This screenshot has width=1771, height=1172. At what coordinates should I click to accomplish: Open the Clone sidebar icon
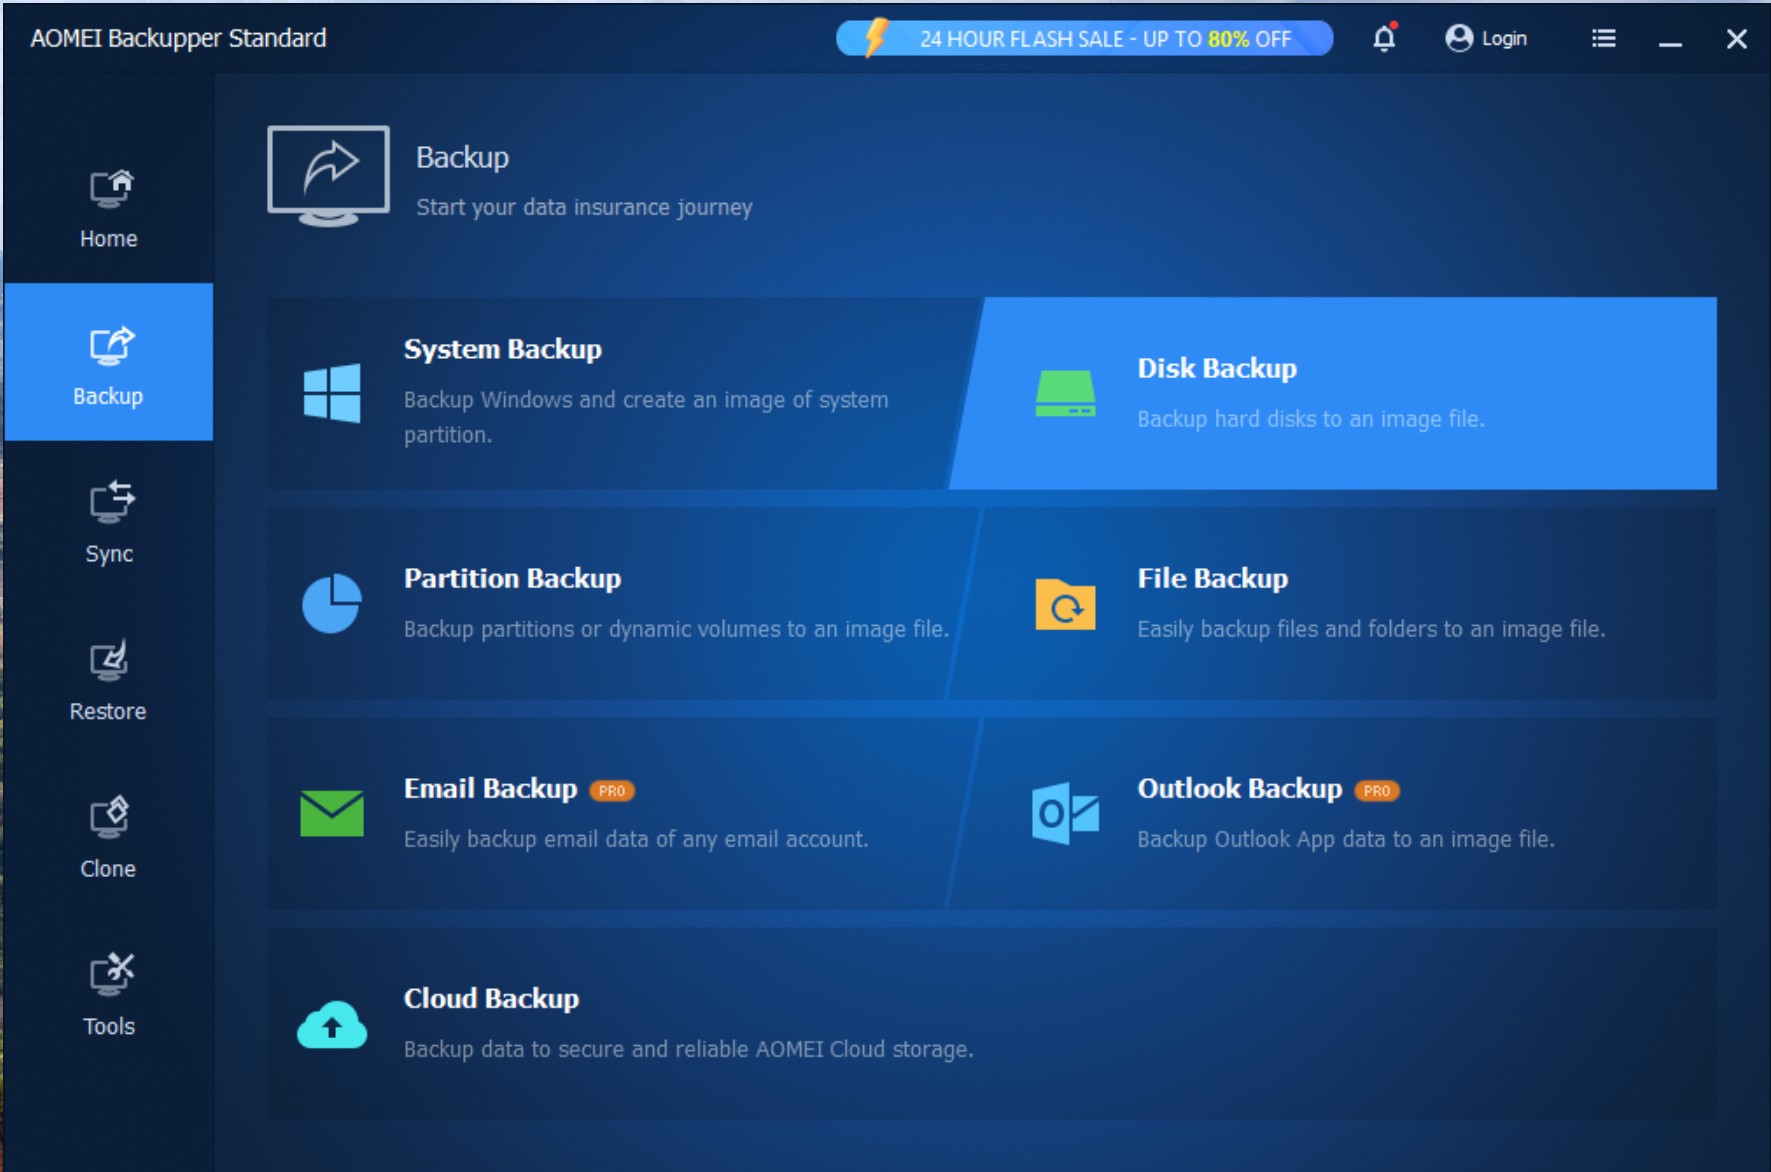tap(109, 818)
